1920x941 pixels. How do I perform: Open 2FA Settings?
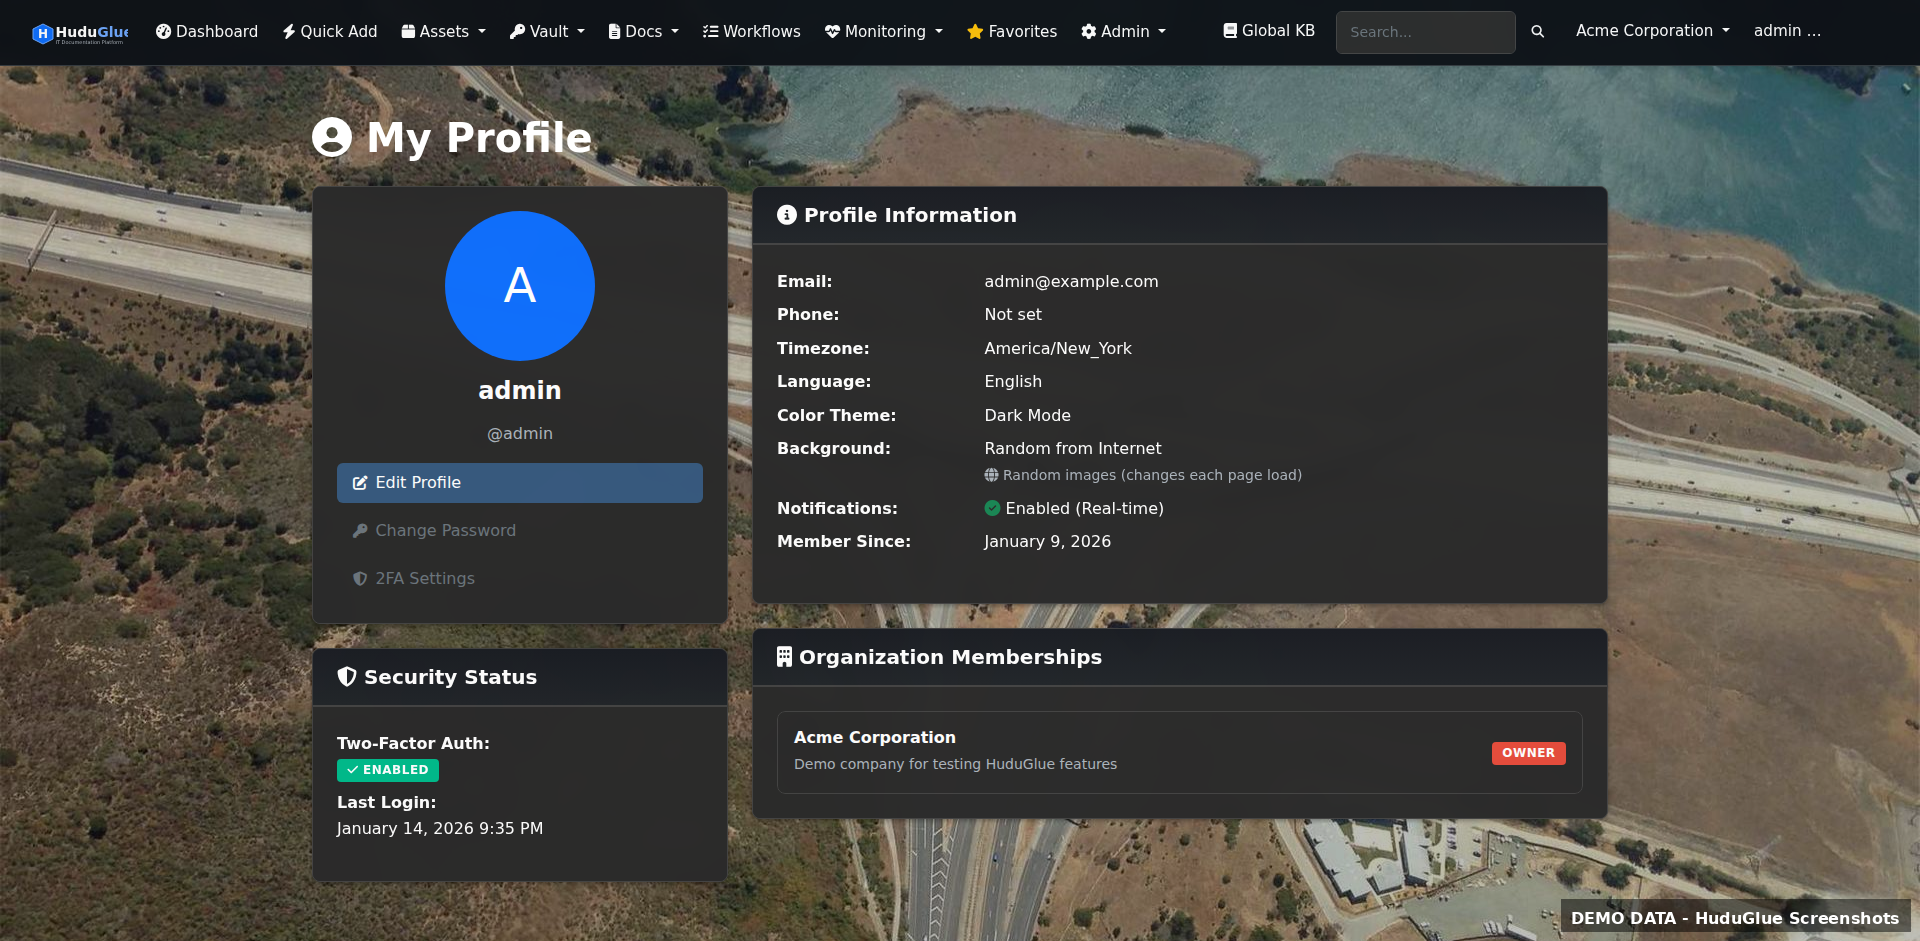520,579
